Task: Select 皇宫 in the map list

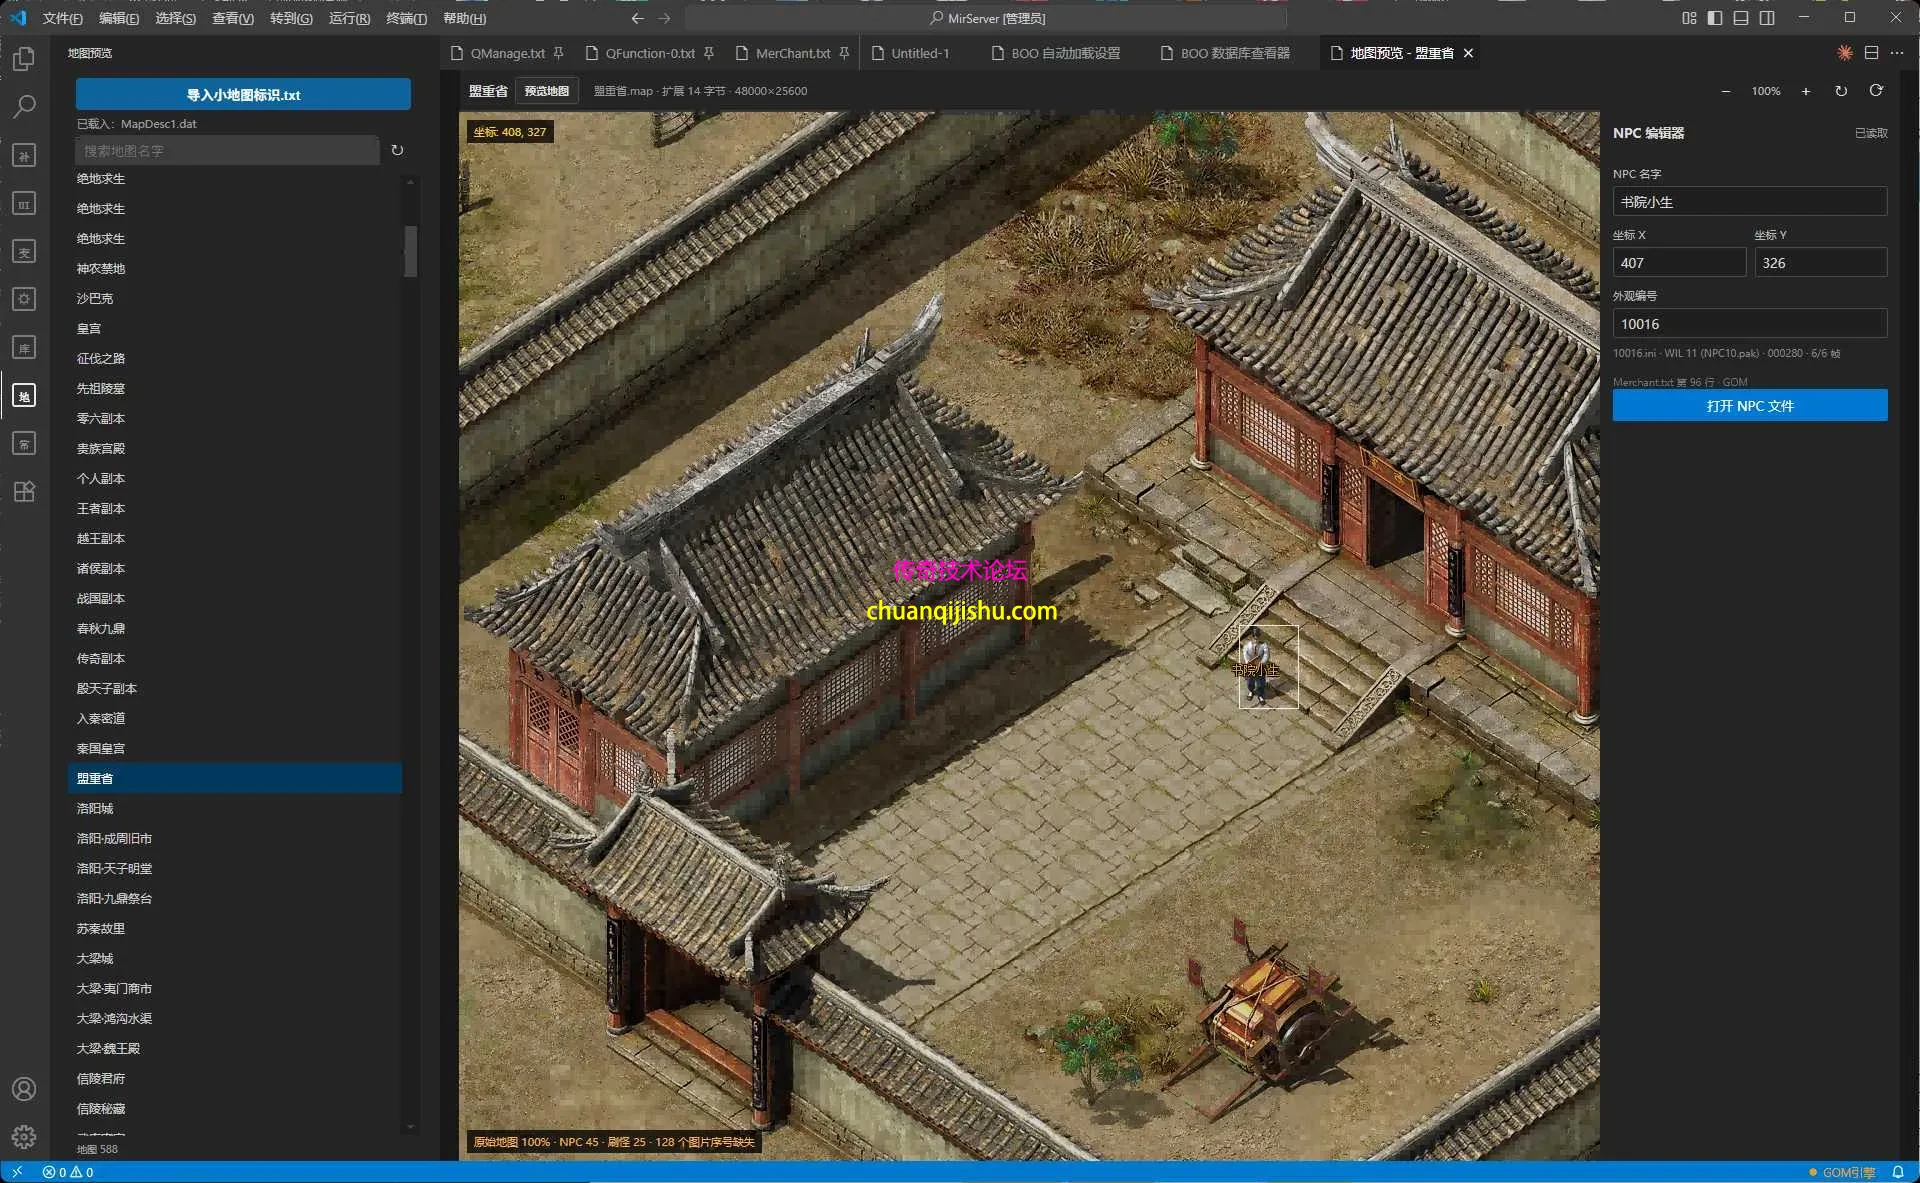Action: click(235, 329)
